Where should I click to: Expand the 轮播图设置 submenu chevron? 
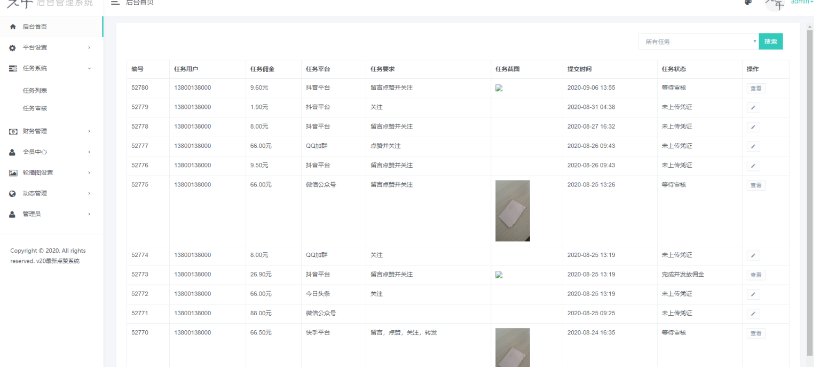89,173
